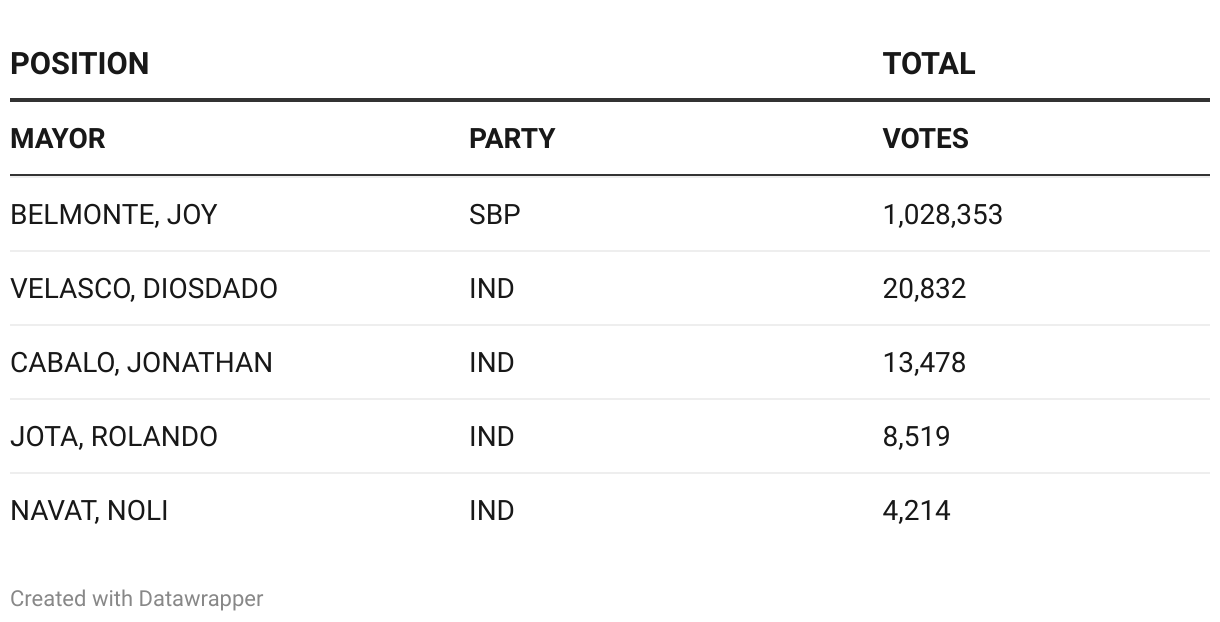Screen dimensions: 1220x622
Task: Click the VELASCO, DIOSDADO name cell
Action: [x=144, y=289]
